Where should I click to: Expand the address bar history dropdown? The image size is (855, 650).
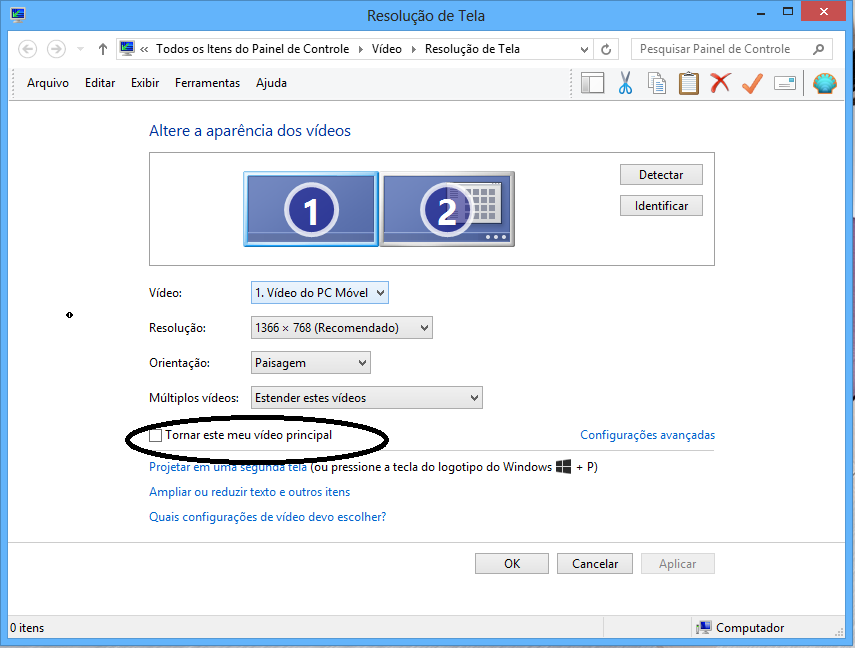click(x=584, y=50)
